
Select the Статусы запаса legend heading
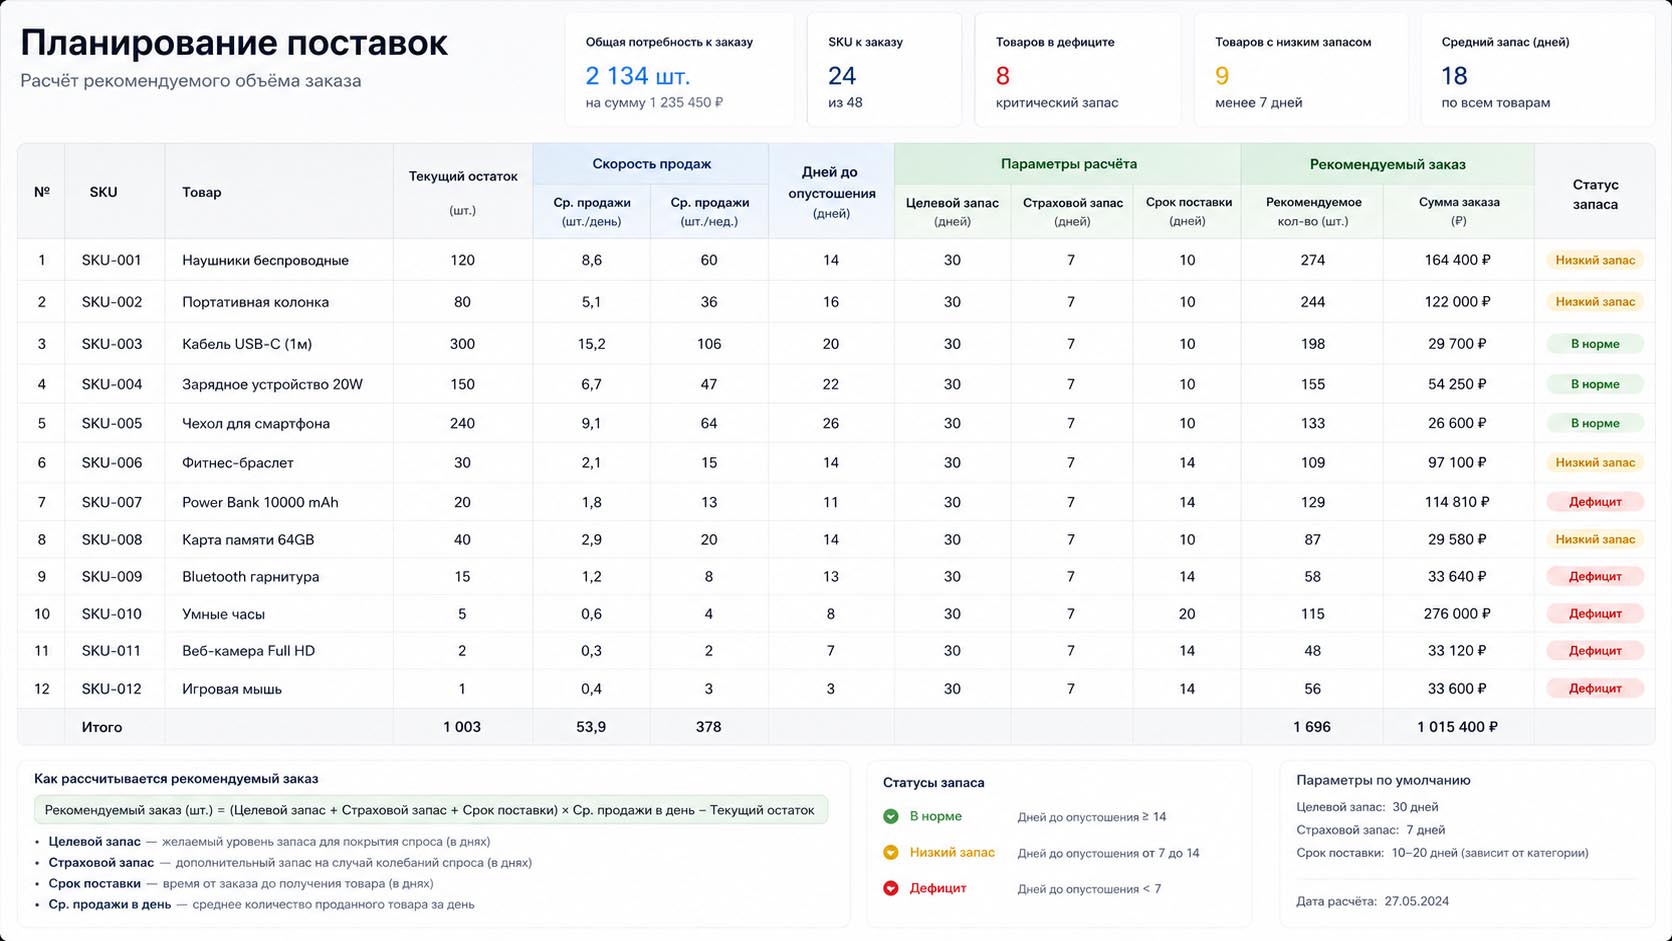934,783
